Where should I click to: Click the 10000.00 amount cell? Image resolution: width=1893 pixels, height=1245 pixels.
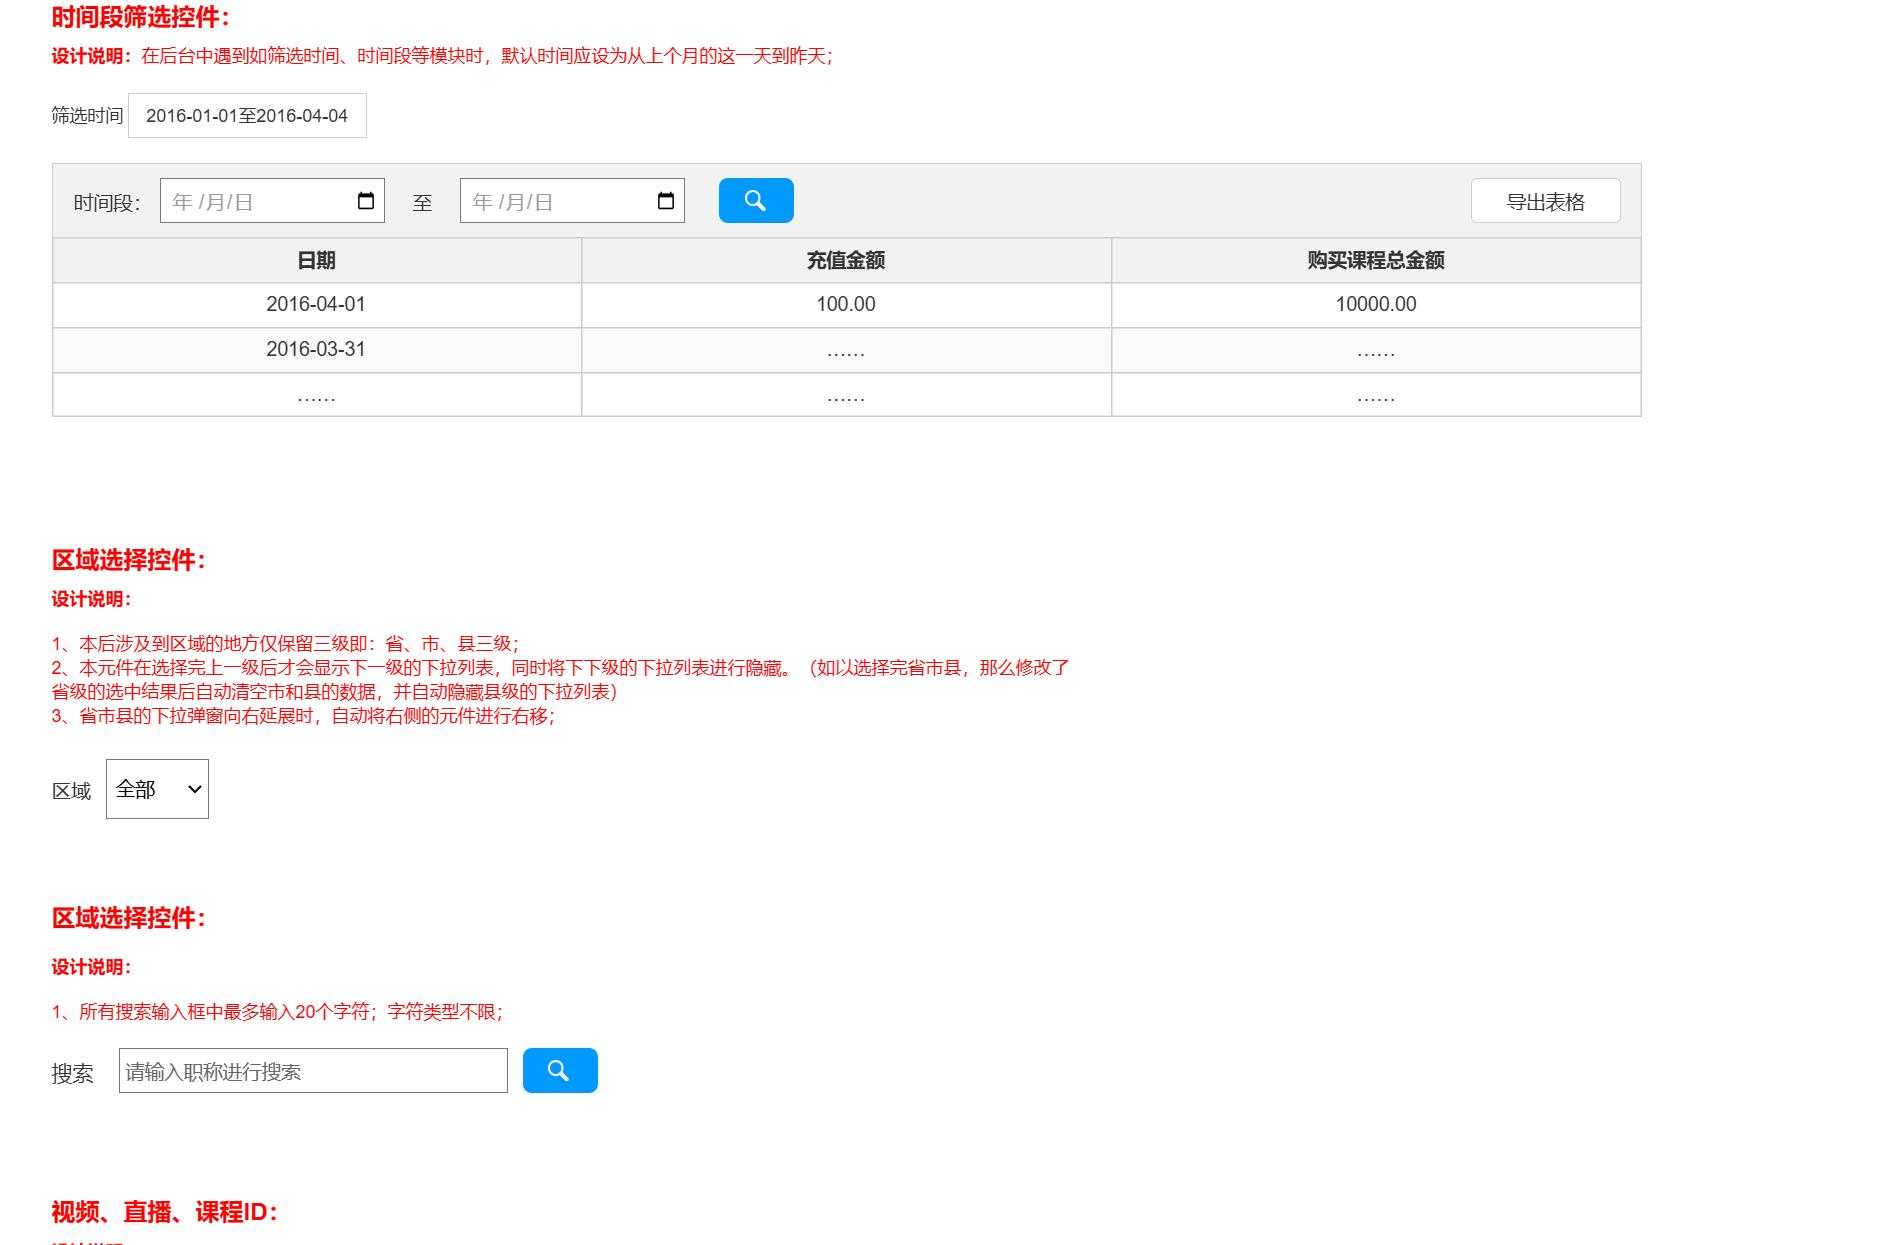pos(1375,305)
